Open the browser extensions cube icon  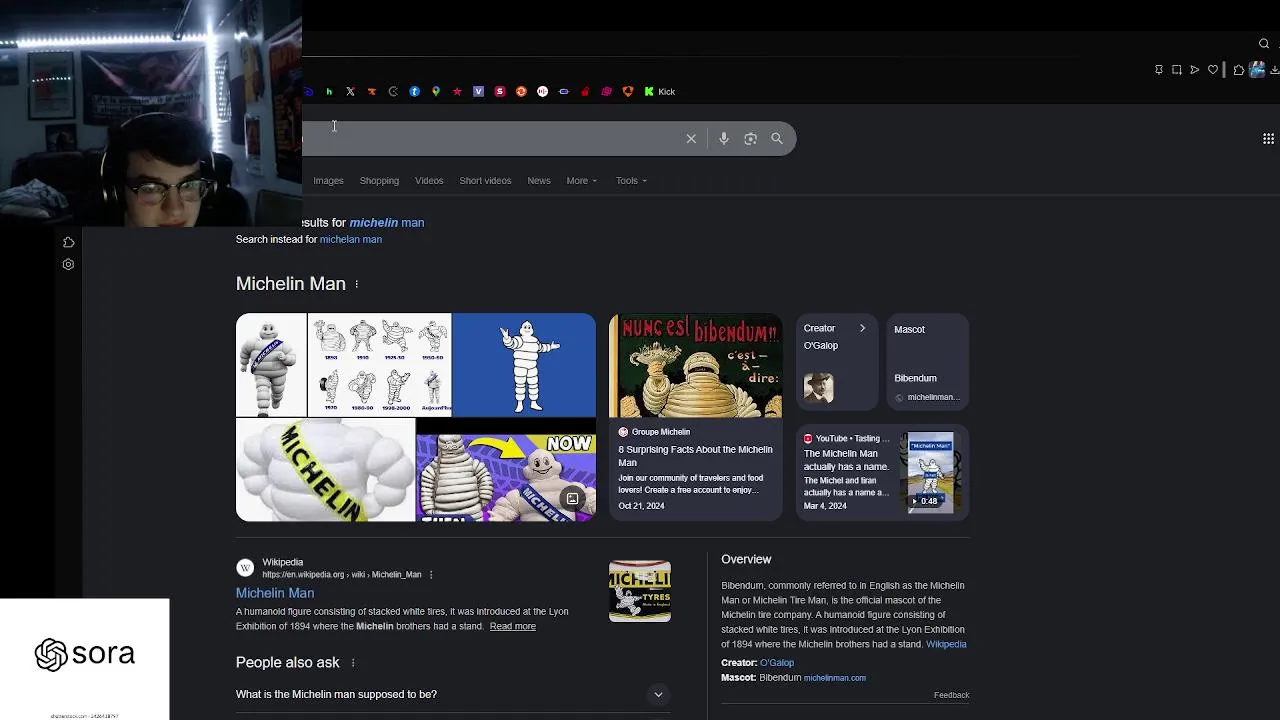click(1239, 70)
